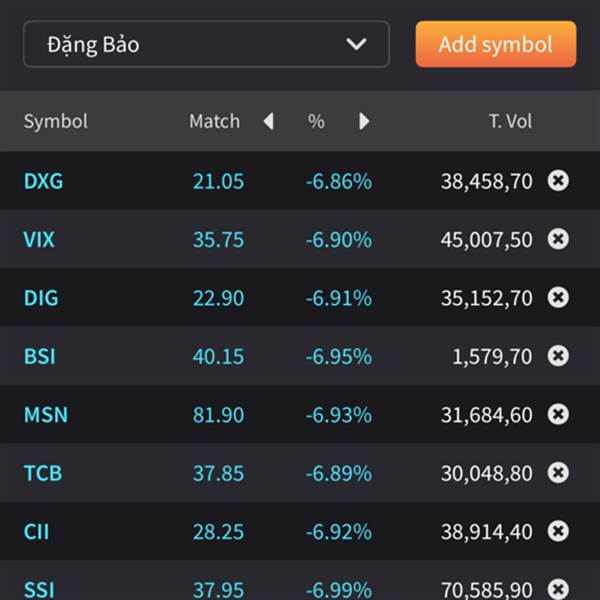Select the MSN symbol link
600x600 pixels.
click(x=46, y=414)
